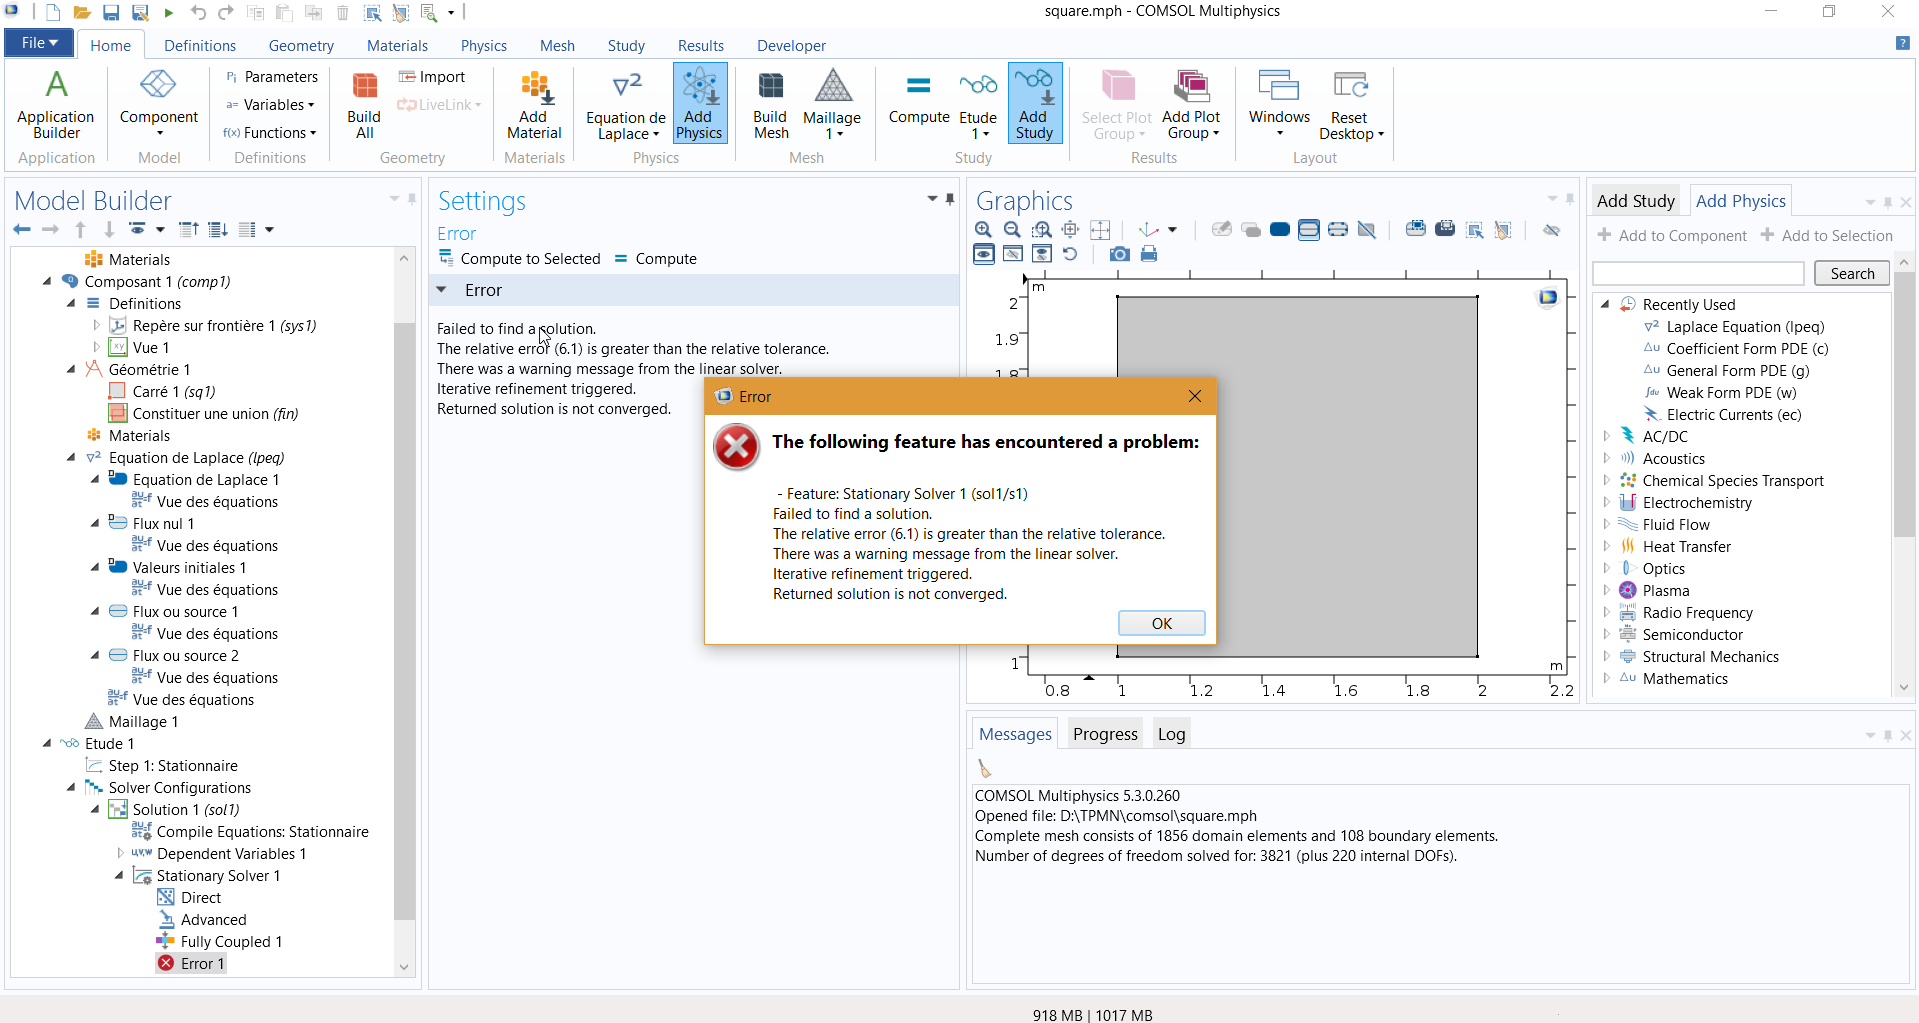
Task: Expand the AC/DC physics category
Action: tap(1607, 436)
